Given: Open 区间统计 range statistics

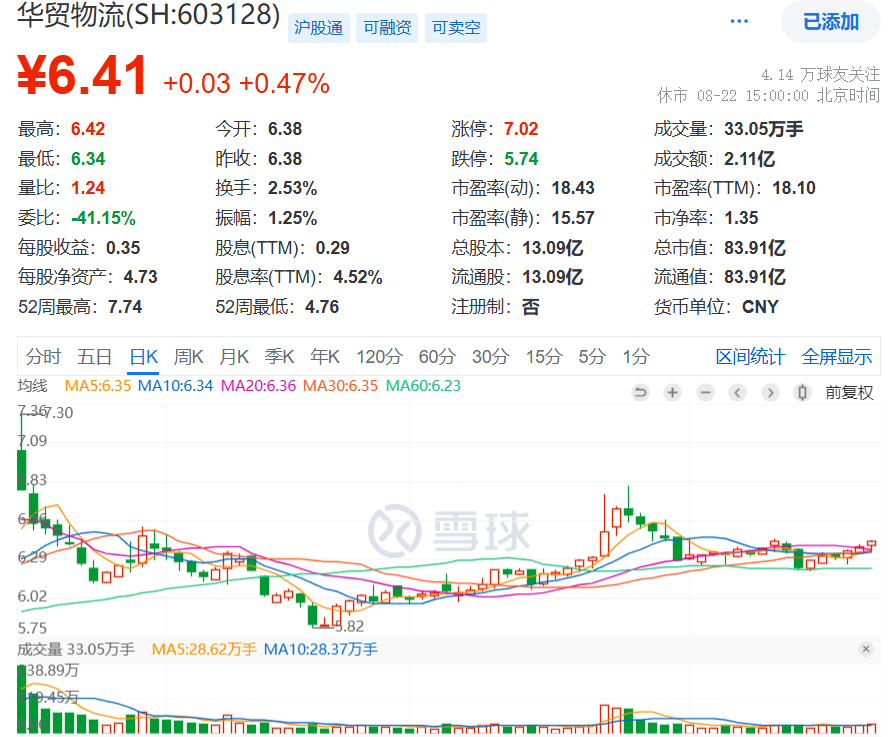Looking at the screenshot, I should click(x=750, y=357).
